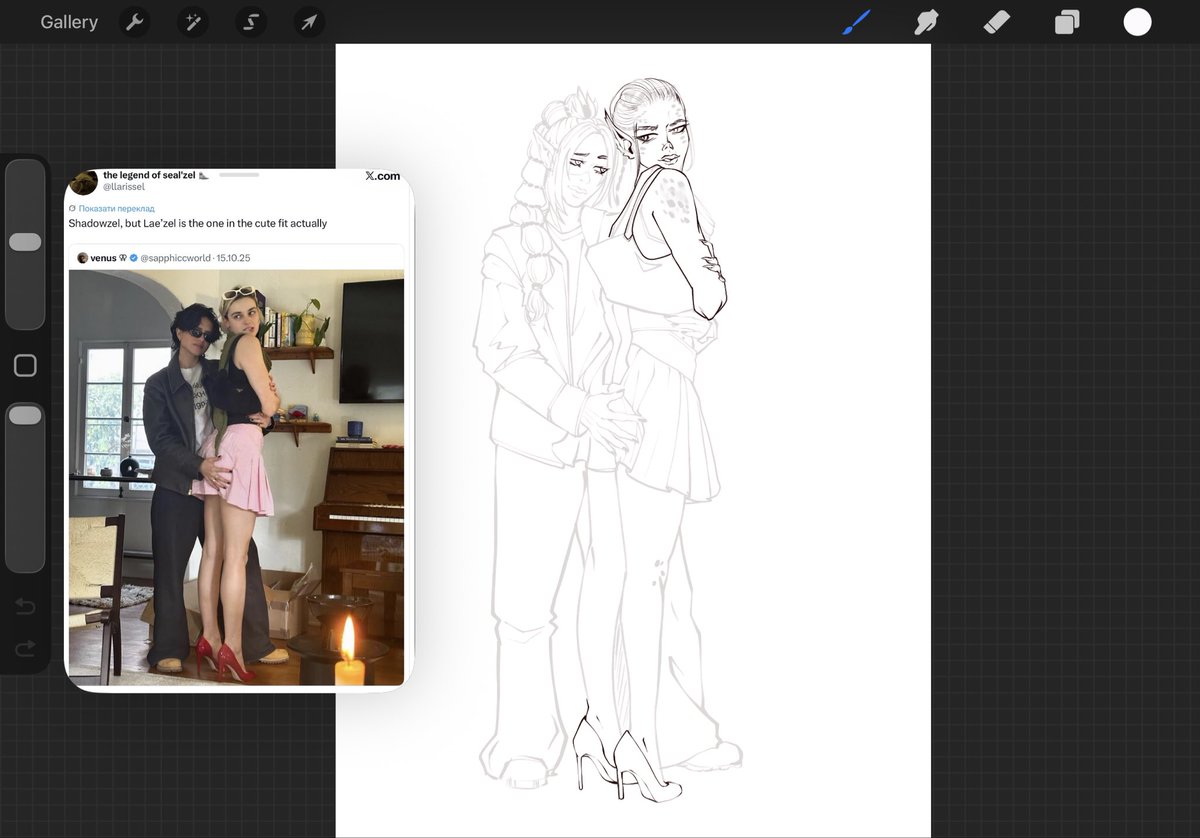1200x838 pixels.
Task: Adjust the brush size slider
Action: pos(25,244)
